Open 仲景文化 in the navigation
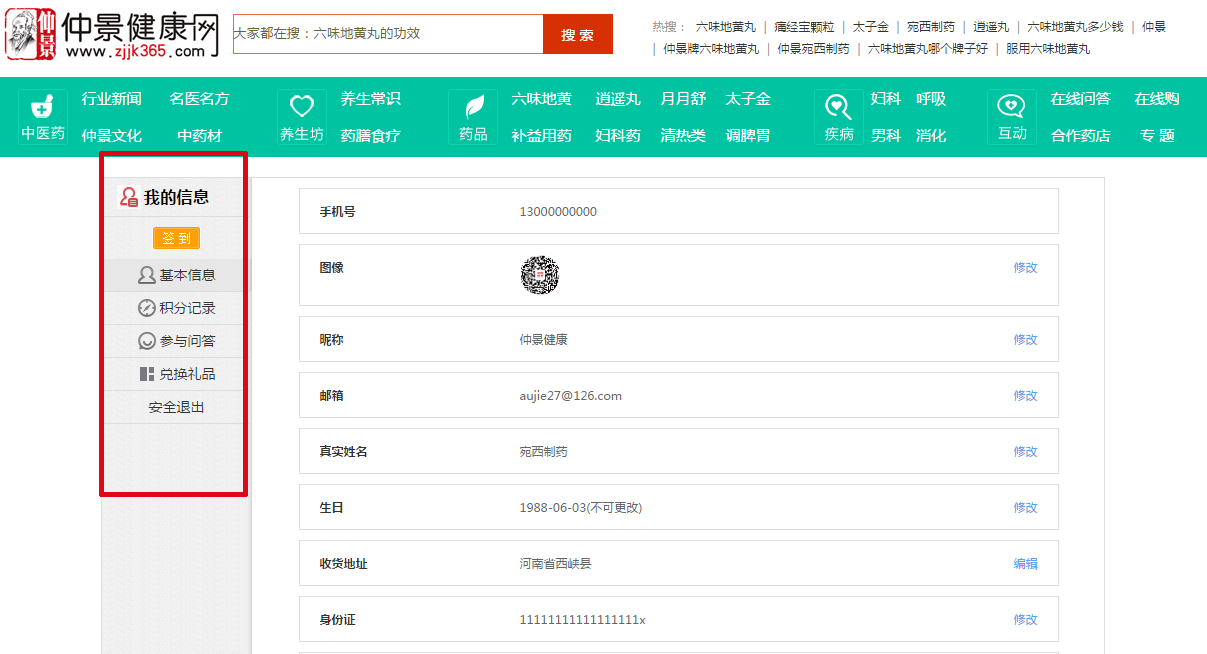 pyautogui.click(x=112, y=135)
